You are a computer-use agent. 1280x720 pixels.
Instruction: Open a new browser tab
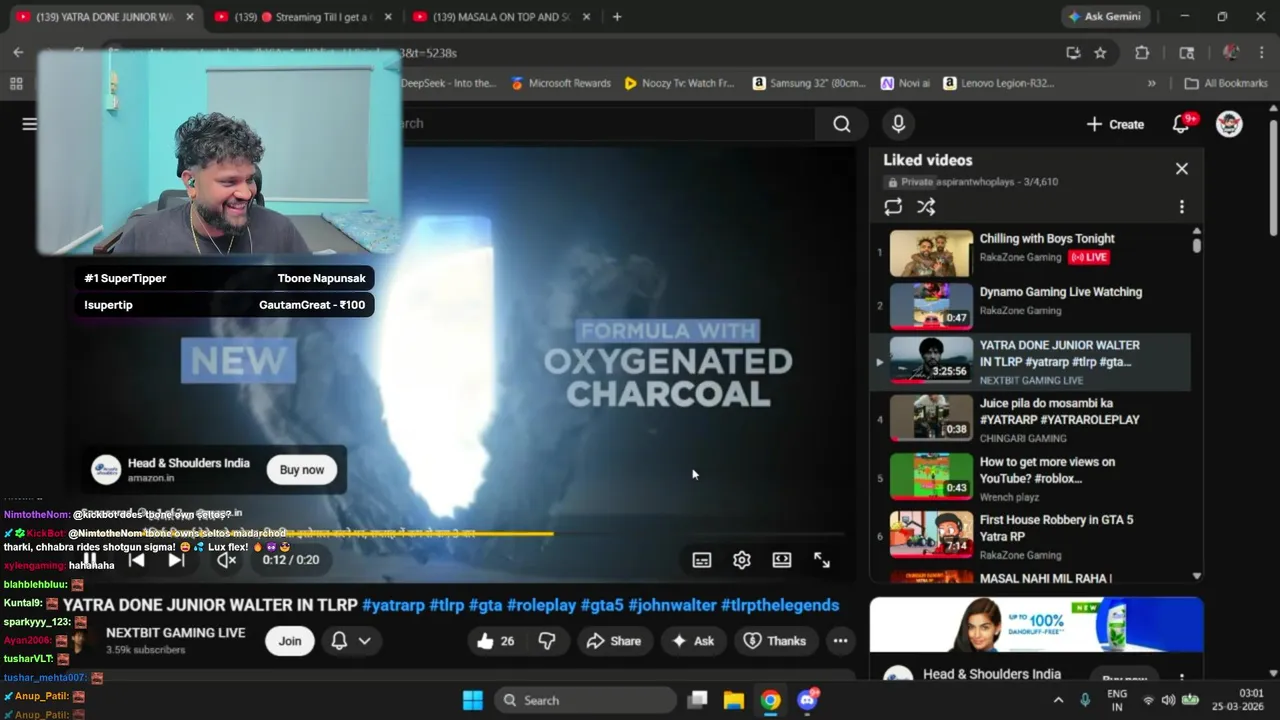click(617, 17)
